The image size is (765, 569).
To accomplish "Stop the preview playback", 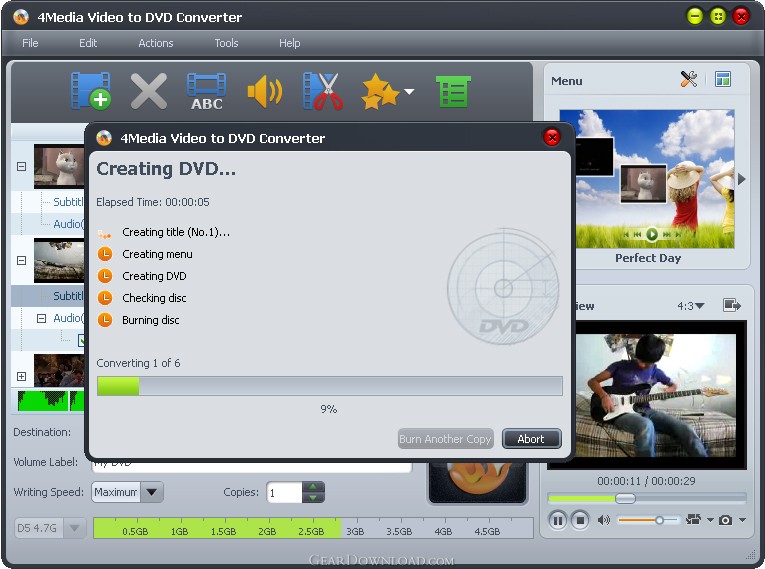I will 580,520.
